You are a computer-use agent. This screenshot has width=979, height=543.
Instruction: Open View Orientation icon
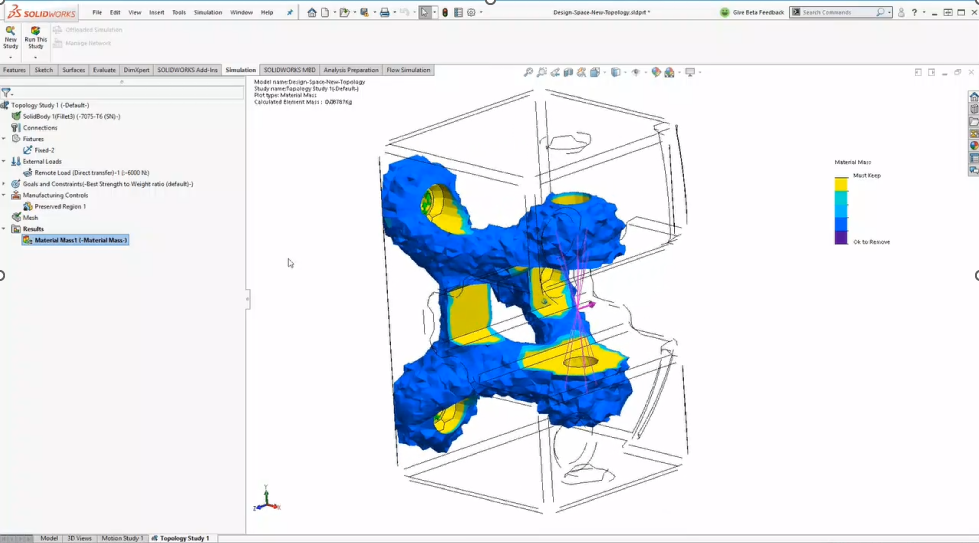tap(594, 72)
